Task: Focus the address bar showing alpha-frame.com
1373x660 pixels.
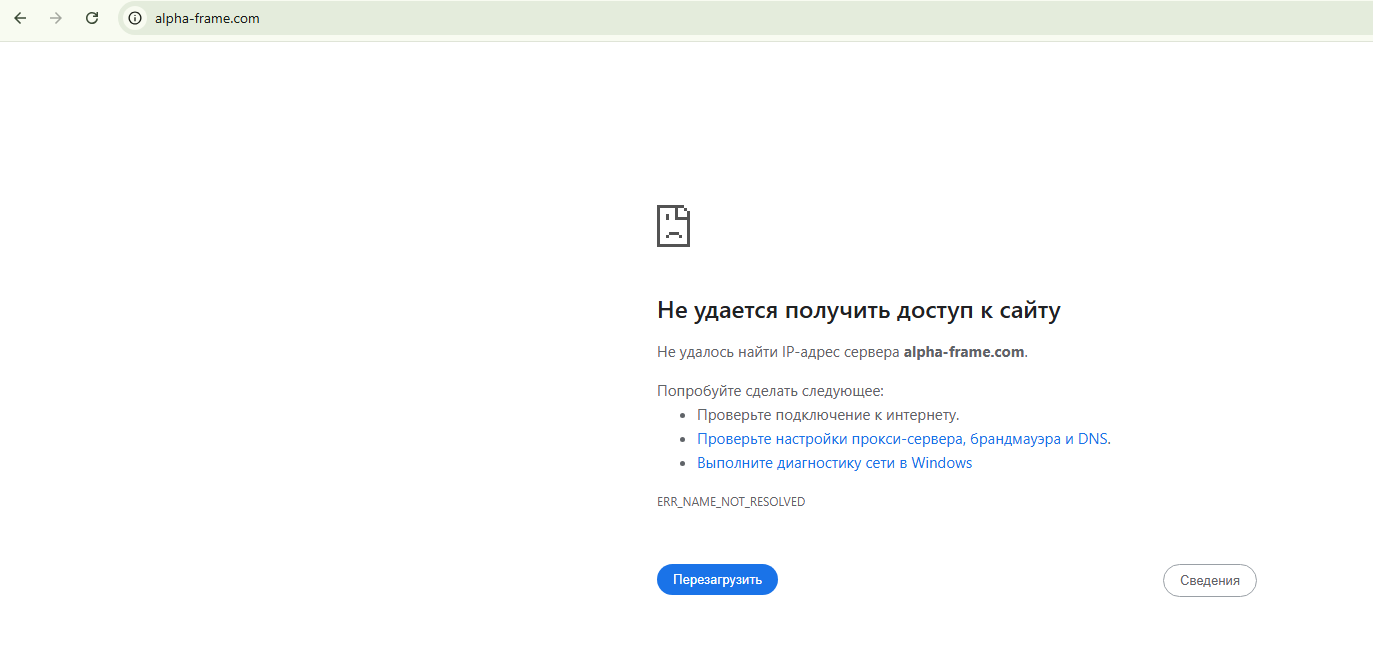Action: pyautogui.click(x=745, y=18)
